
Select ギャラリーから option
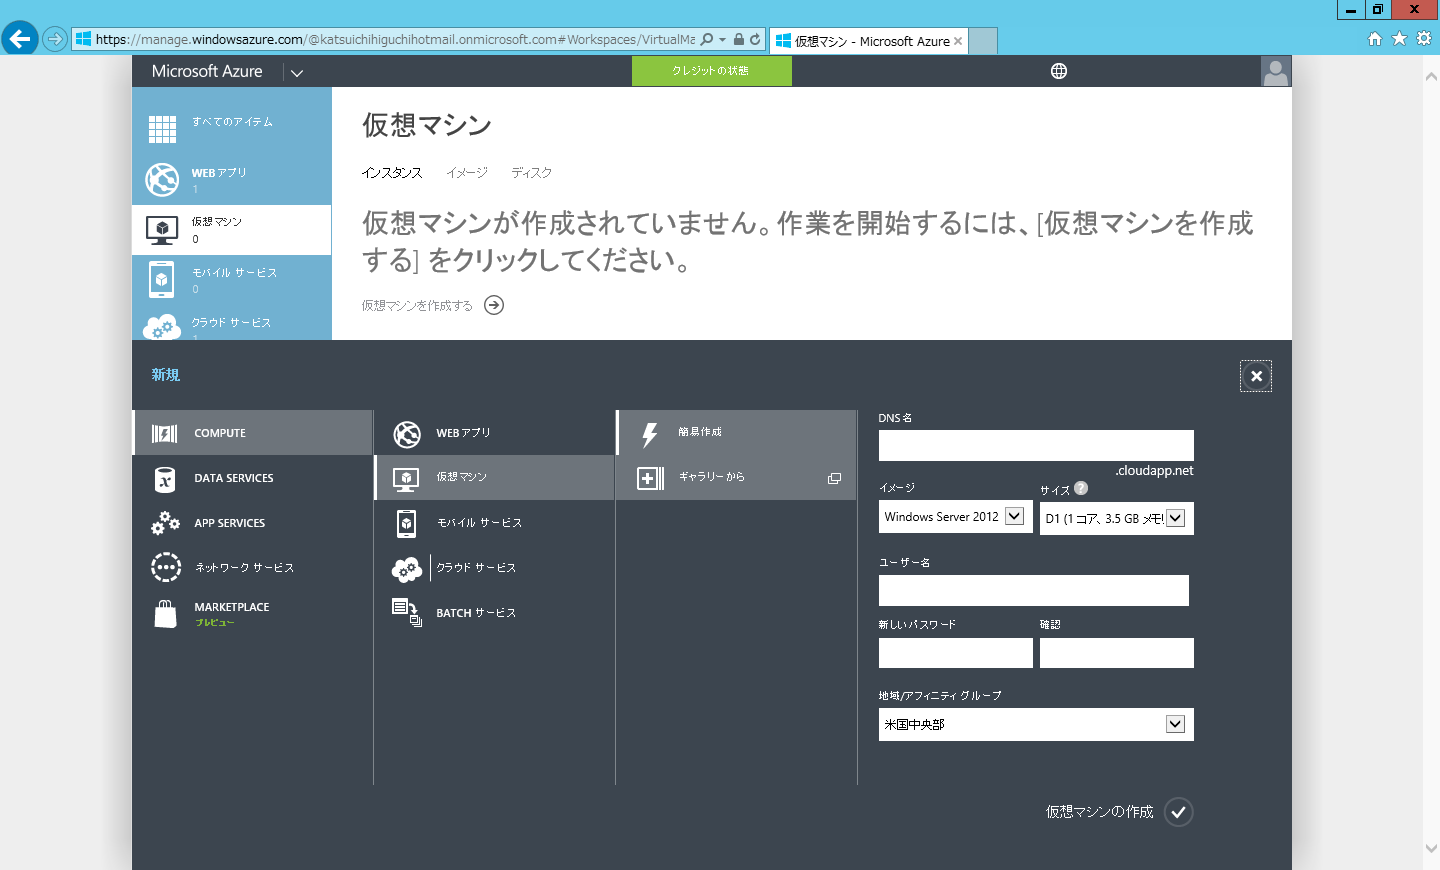tap(736, 477)
